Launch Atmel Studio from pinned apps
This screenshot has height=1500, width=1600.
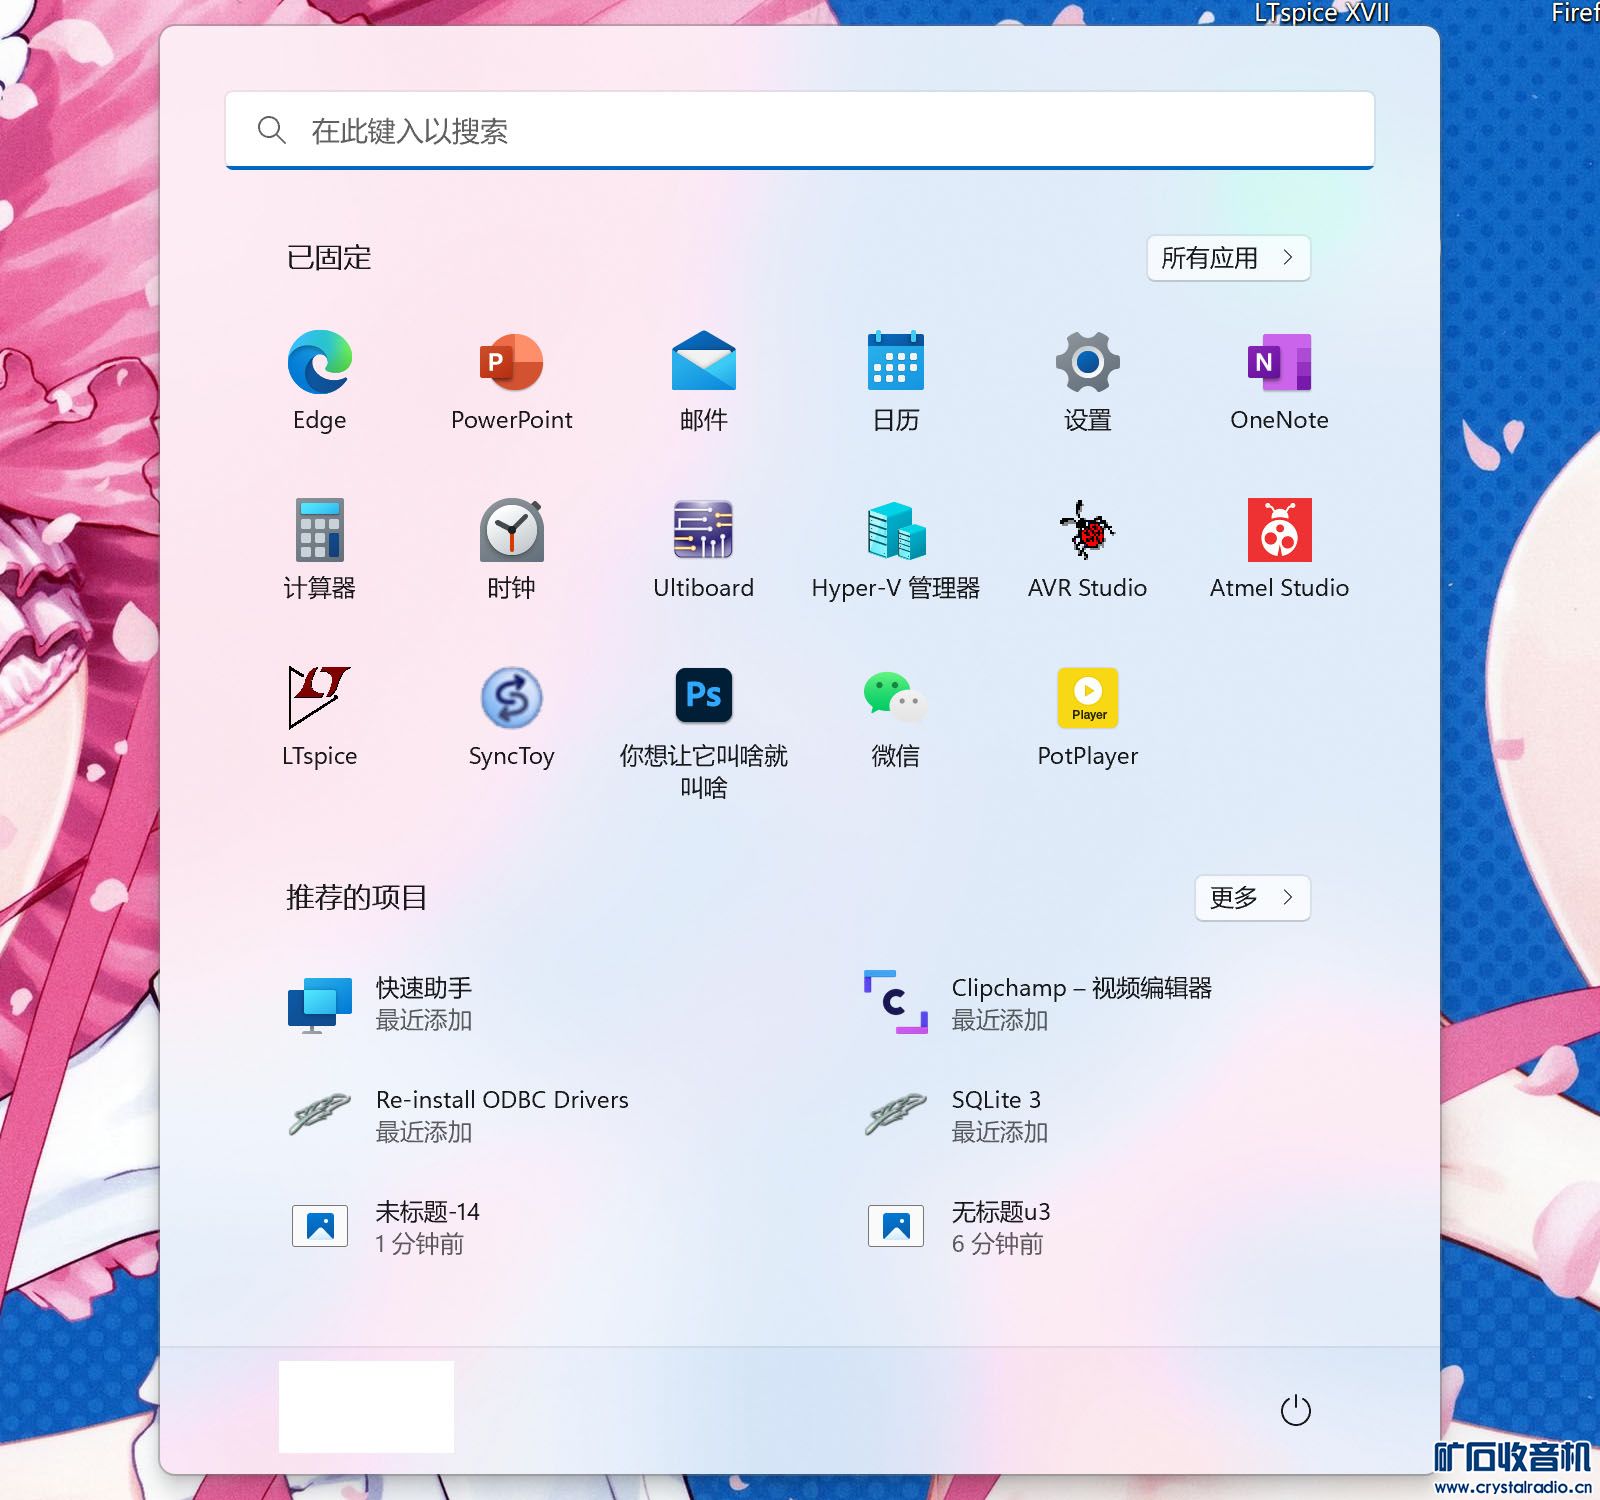(1280, 549)
